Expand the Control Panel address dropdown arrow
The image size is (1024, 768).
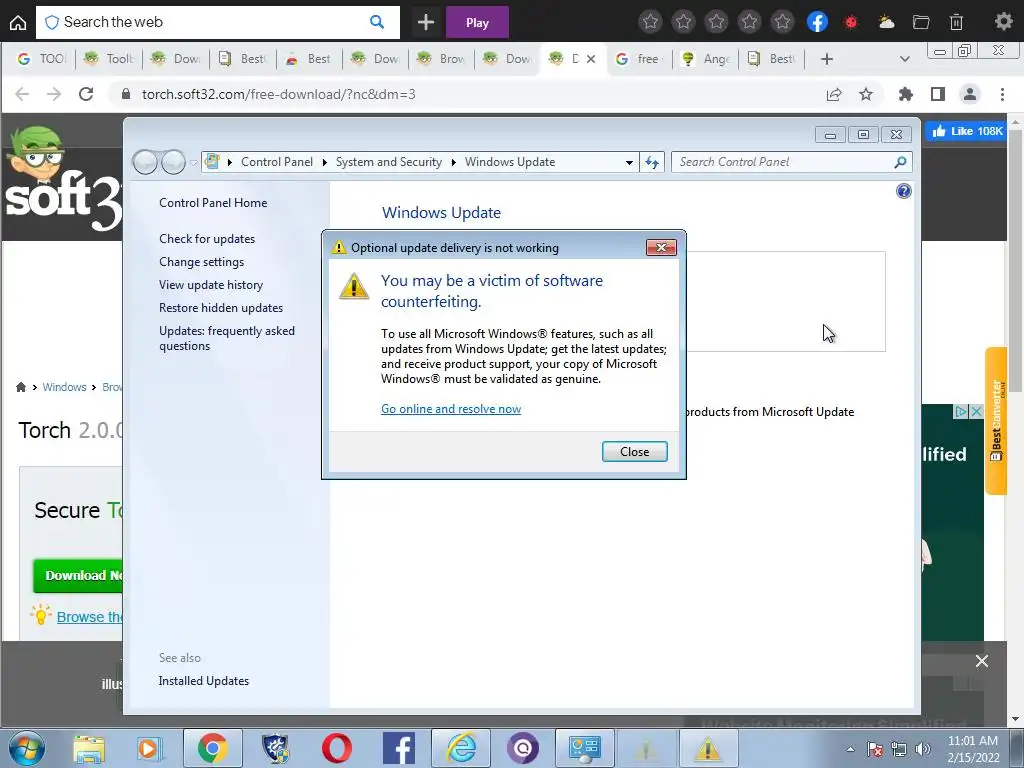pos(629,162)
